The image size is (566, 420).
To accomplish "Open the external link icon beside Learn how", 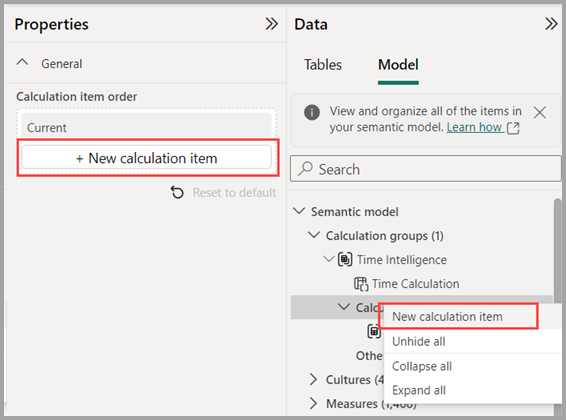I will [513, 128].
